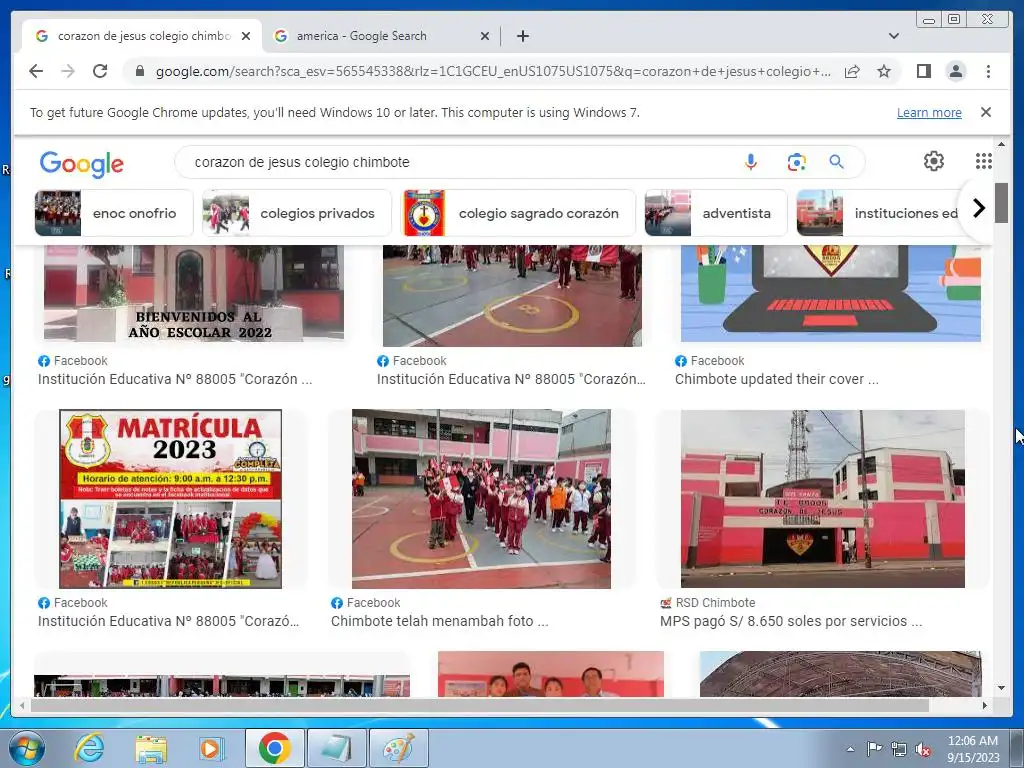
Task: Click the Google logo
Action: [x=82, y=163]
